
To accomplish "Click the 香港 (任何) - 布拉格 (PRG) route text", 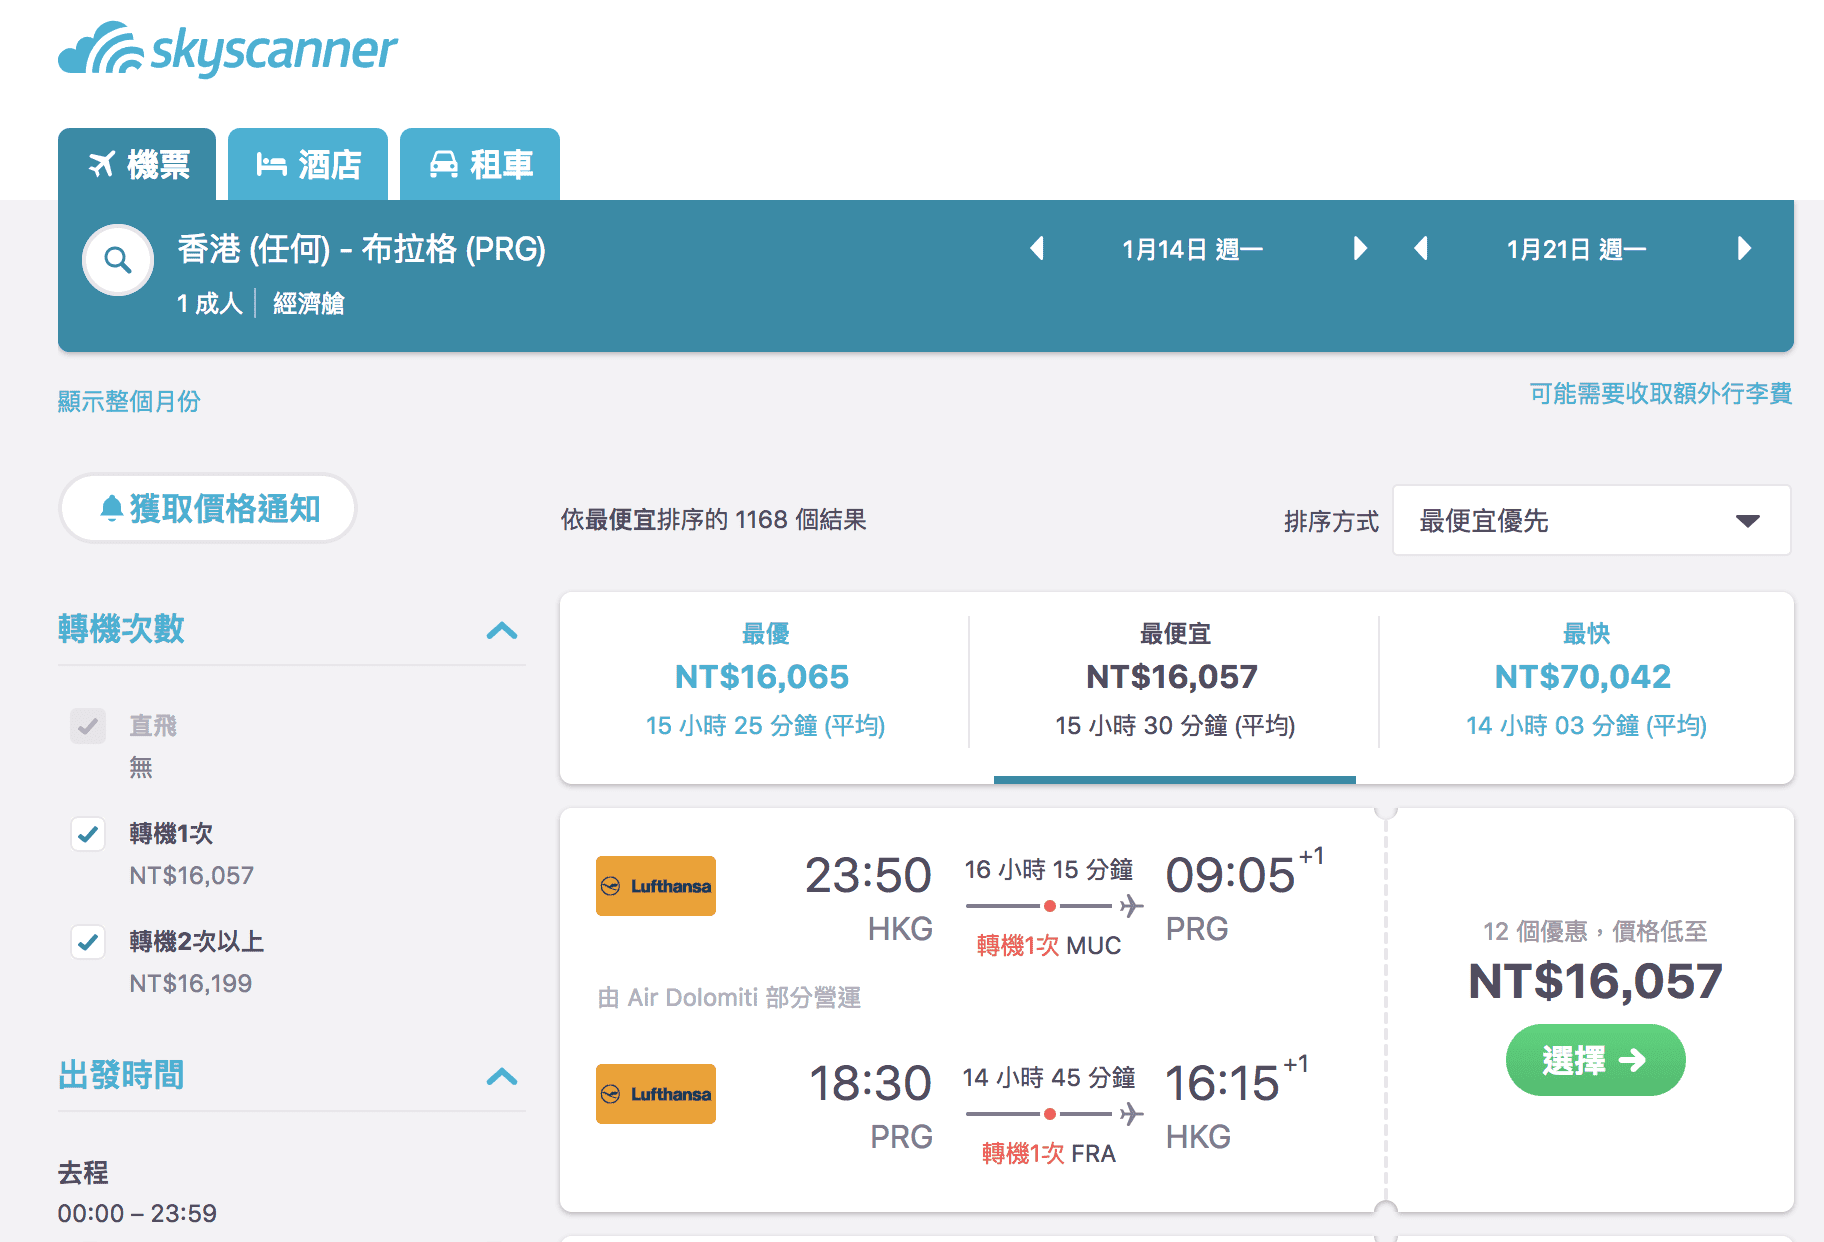I will tap(362, 248).
